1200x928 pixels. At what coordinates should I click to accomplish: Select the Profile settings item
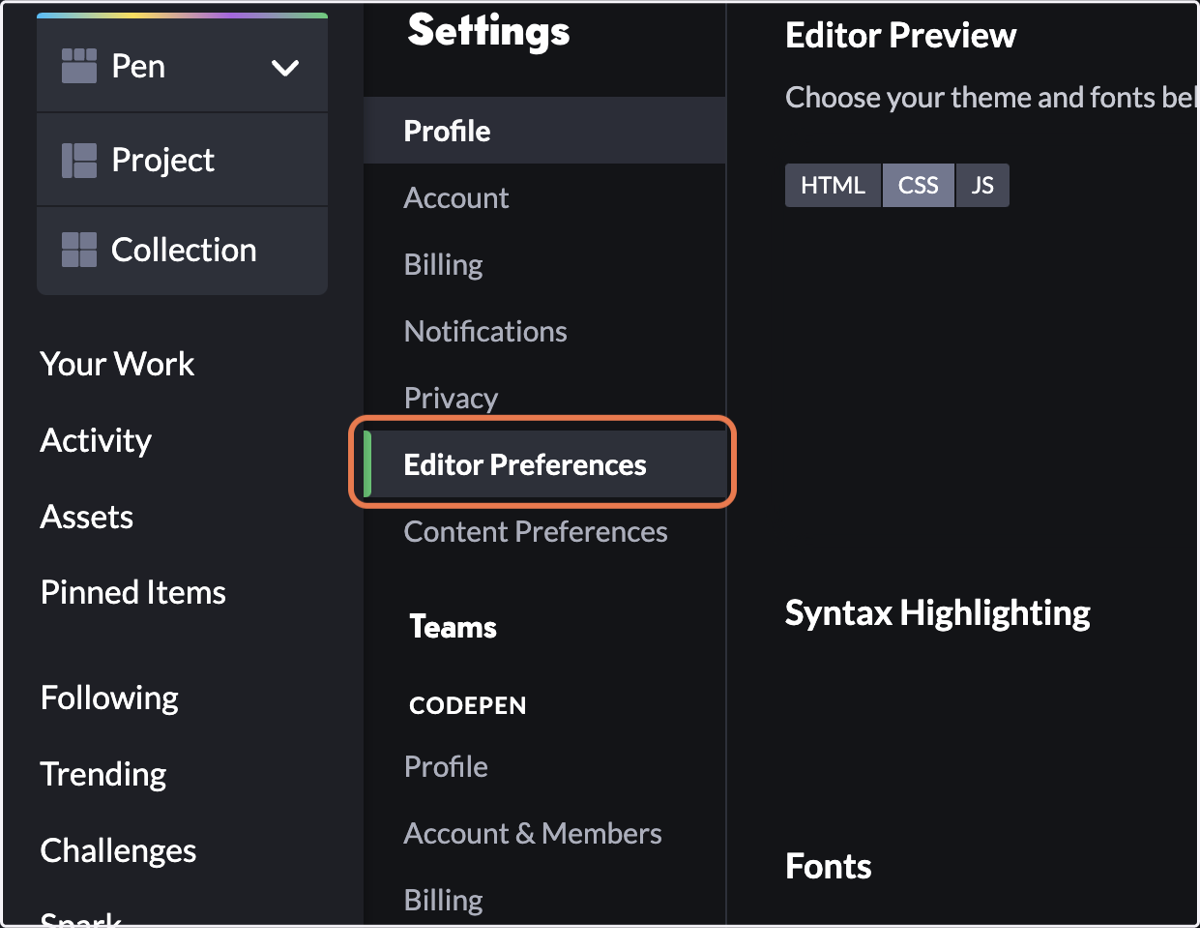[545, 131]
